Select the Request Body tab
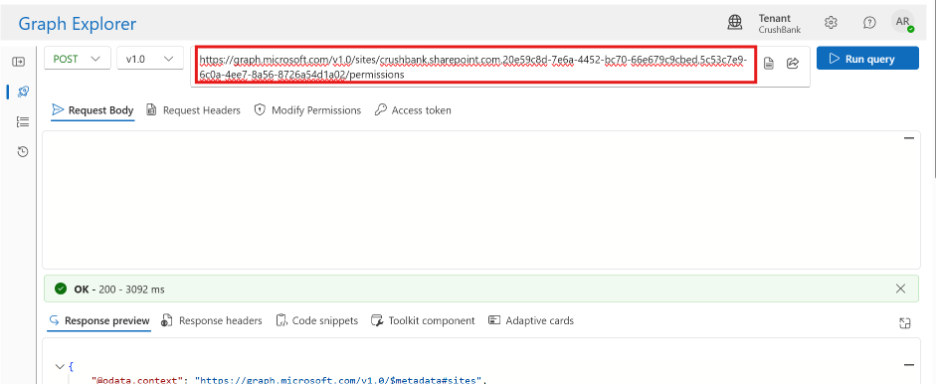Screen dimensions: 936x384 (93, 110)
